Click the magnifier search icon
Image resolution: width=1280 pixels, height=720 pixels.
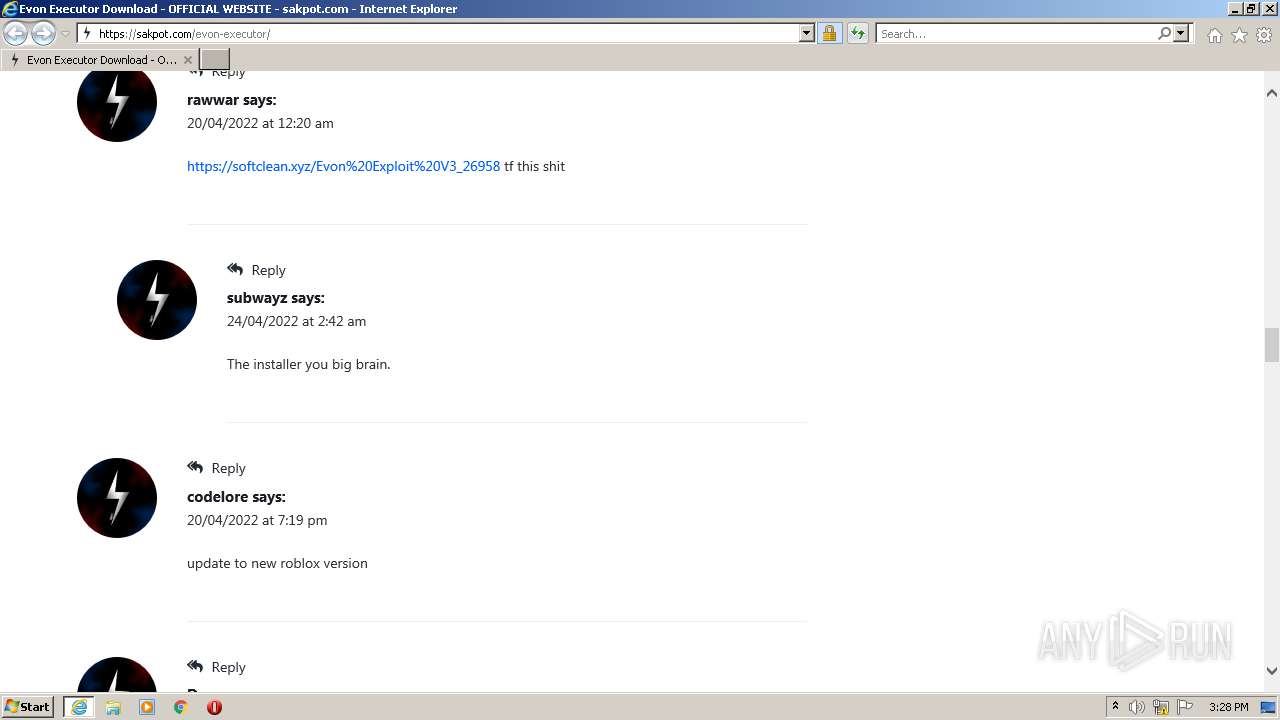tap(1164, 34)
